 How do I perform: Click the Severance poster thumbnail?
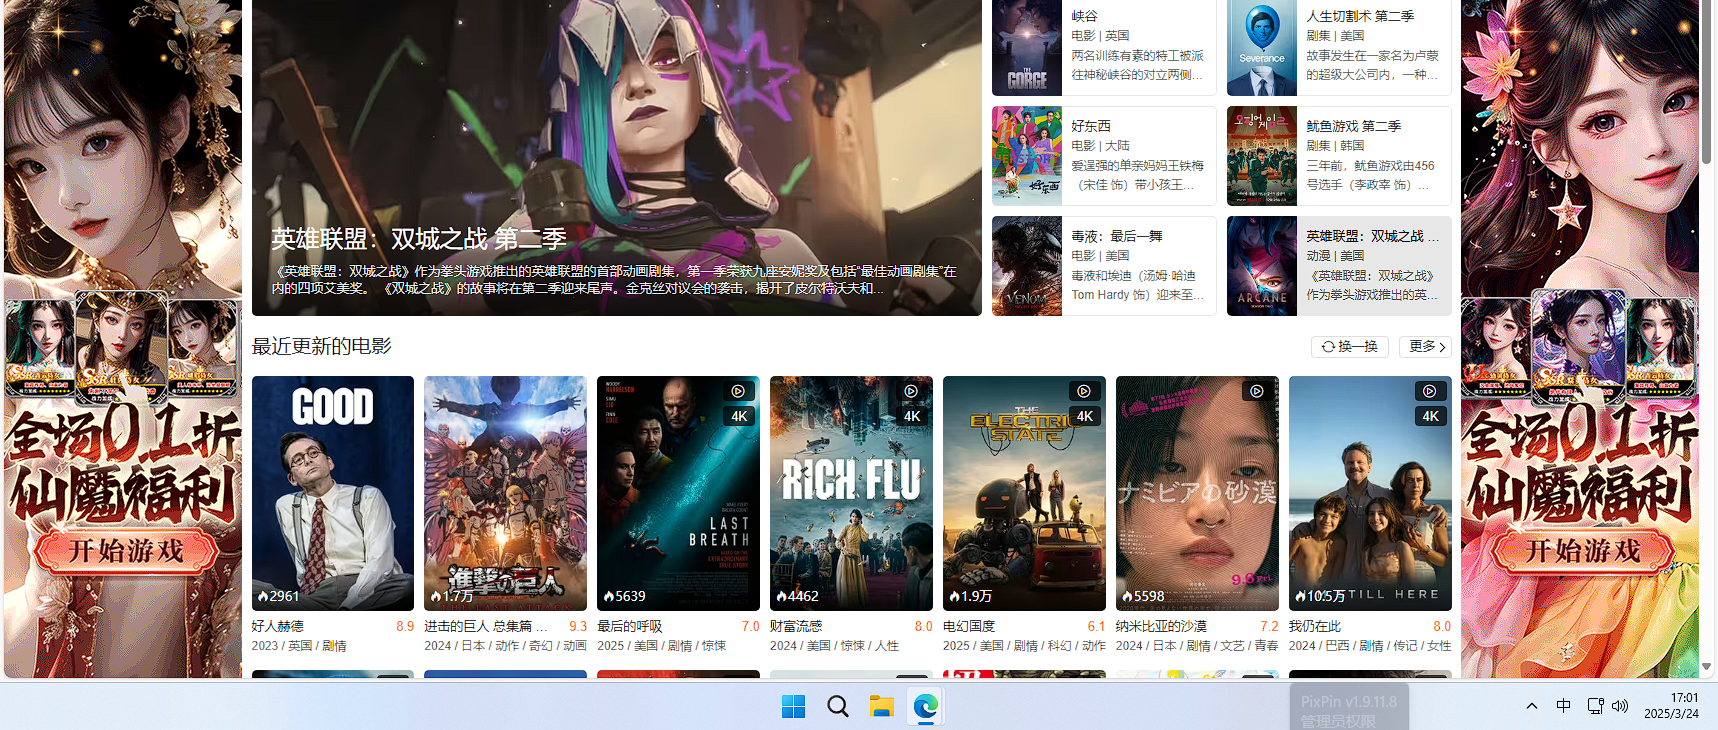click(x=1262, y=46)
